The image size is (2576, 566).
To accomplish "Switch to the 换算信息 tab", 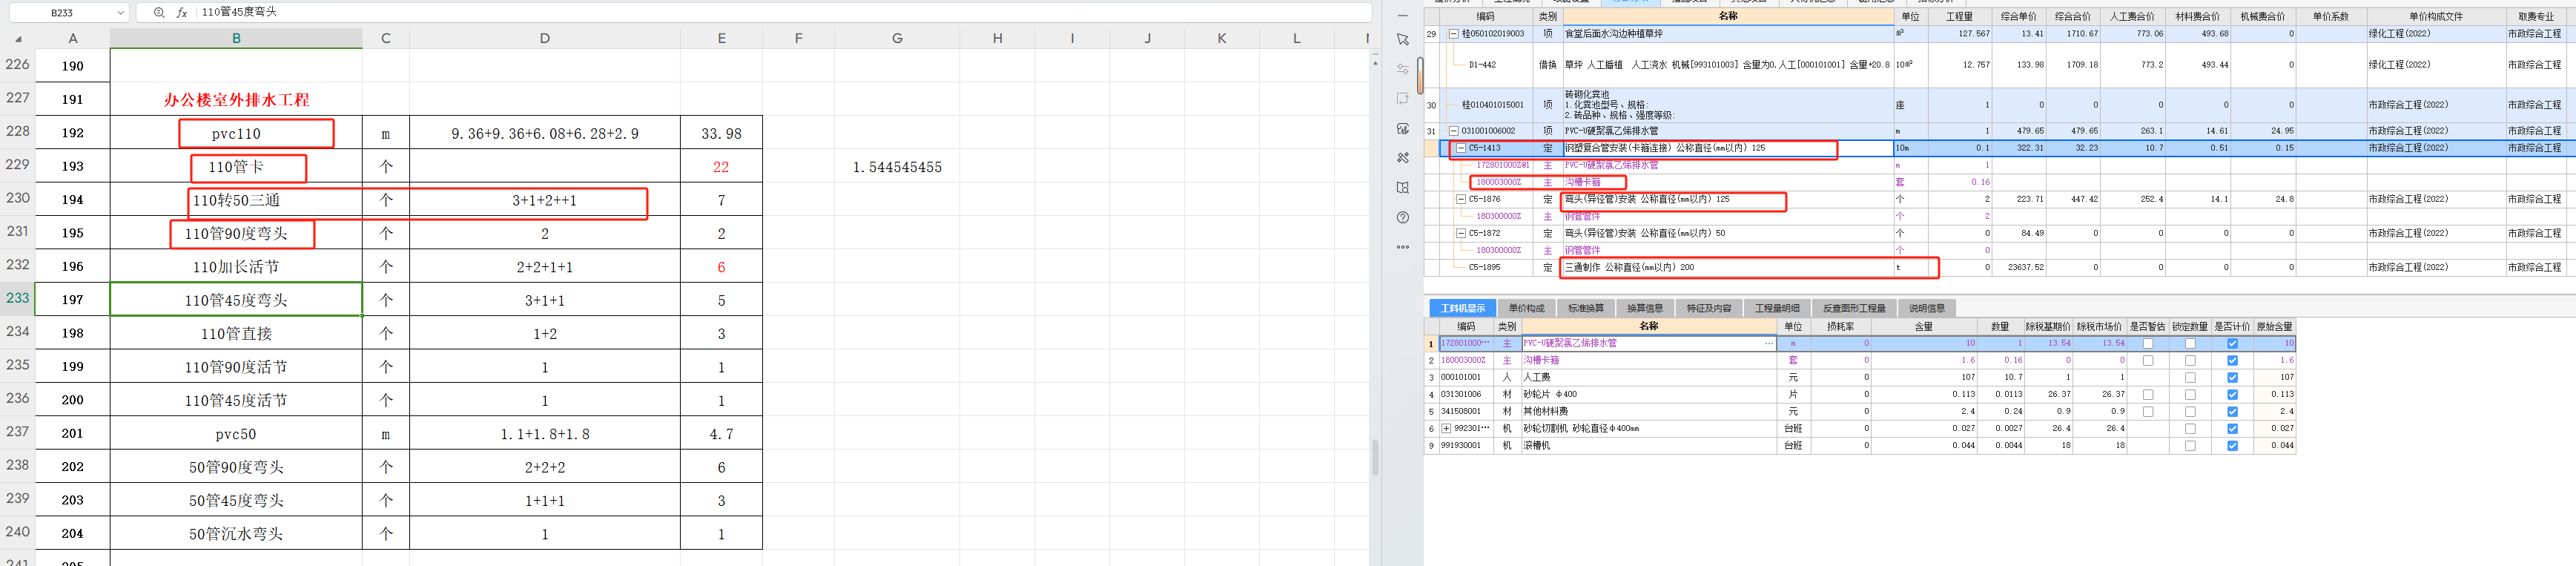I will click(1645, 308).
